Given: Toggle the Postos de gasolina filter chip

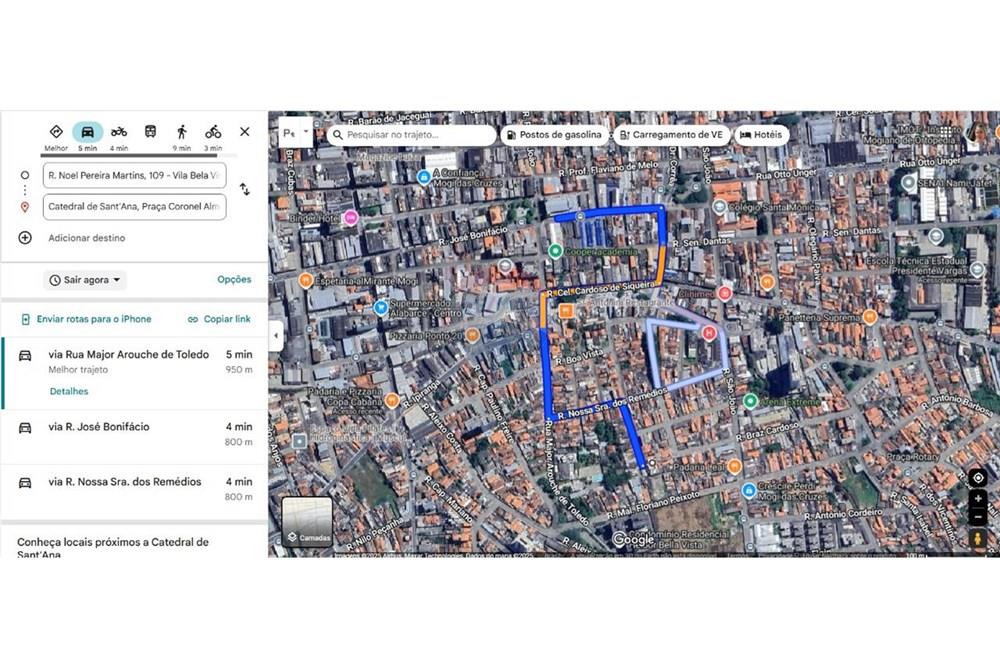Looking at the screenshot, I should [x=554, y=135].
